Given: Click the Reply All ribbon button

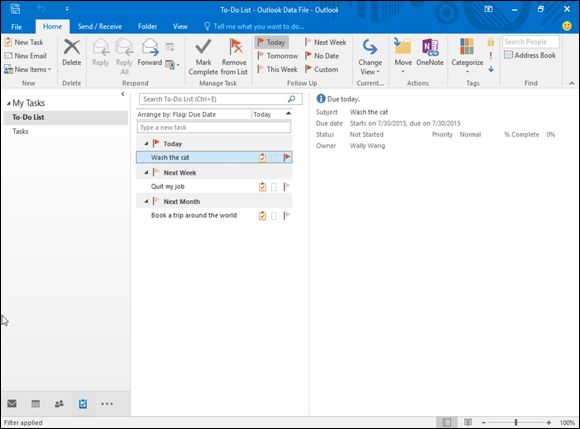Looking at the screenshot, I should click(124, 57).
